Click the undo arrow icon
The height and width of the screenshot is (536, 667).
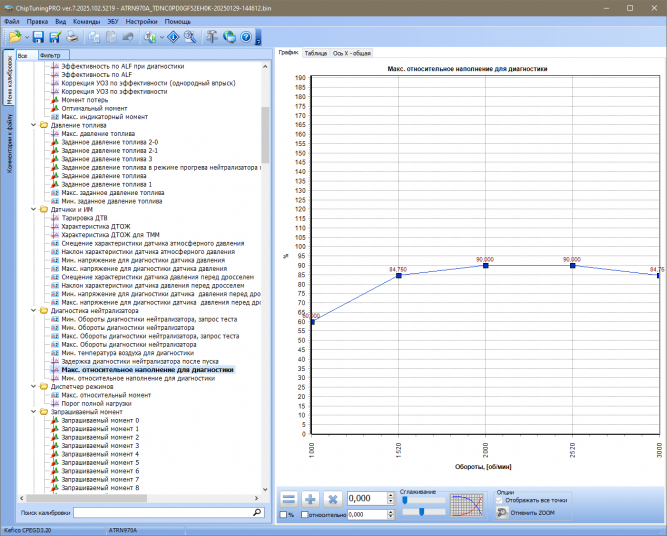128,37
